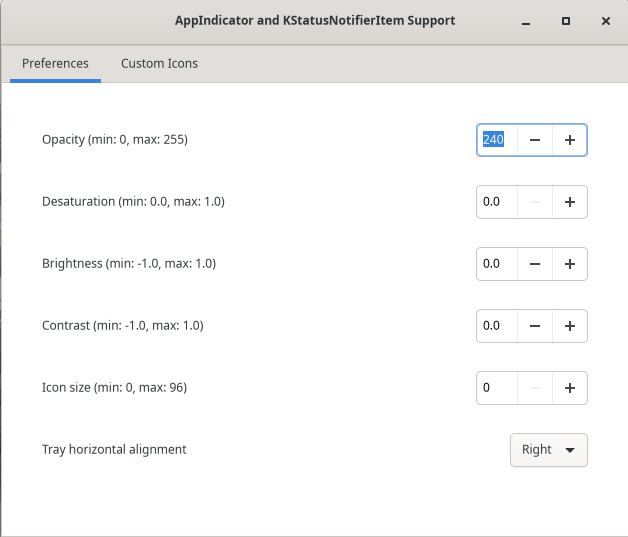Decrease Contrast using the minus icon
This screenshot has height=537, width=628.
click(x=535, y=326)
